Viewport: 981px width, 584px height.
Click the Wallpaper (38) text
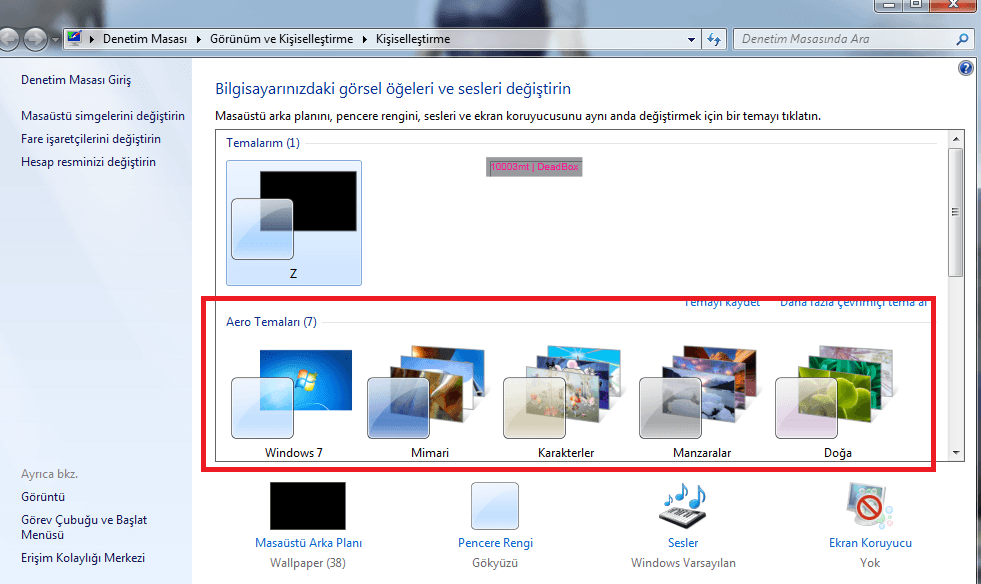tap(308, 563)
